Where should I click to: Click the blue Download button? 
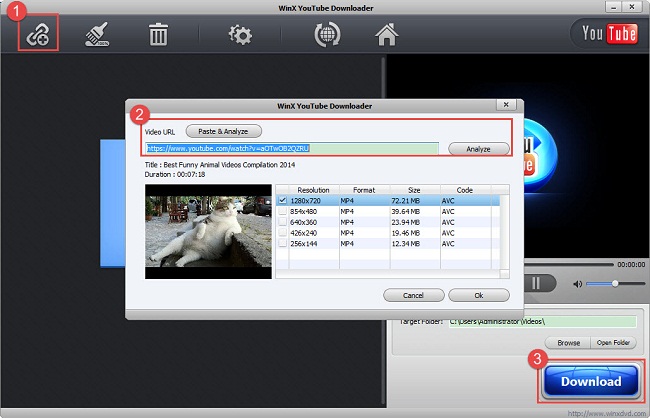click(x=591, y=382)
